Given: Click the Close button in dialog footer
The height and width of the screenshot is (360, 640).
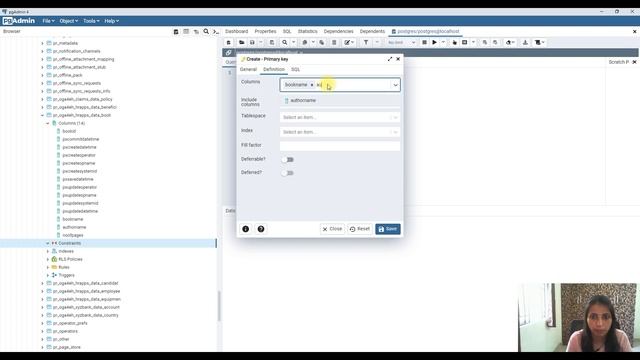Looking at the screenshot, I should [332, 229].
